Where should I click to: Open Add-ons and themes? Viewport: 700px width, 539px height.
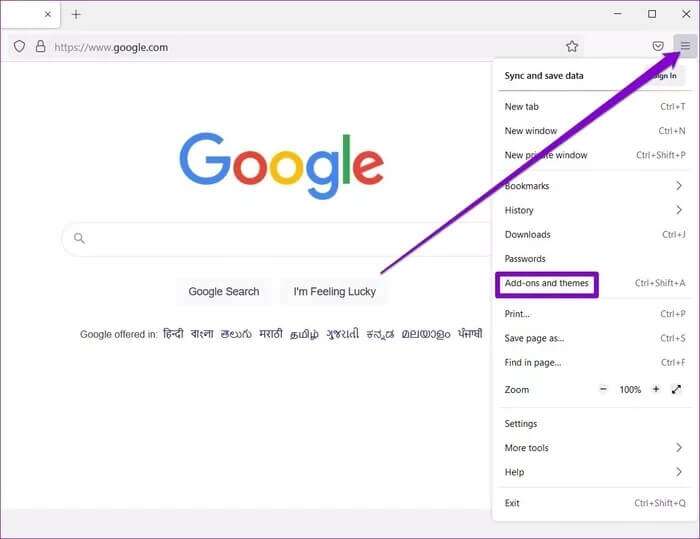pos(595,283)
